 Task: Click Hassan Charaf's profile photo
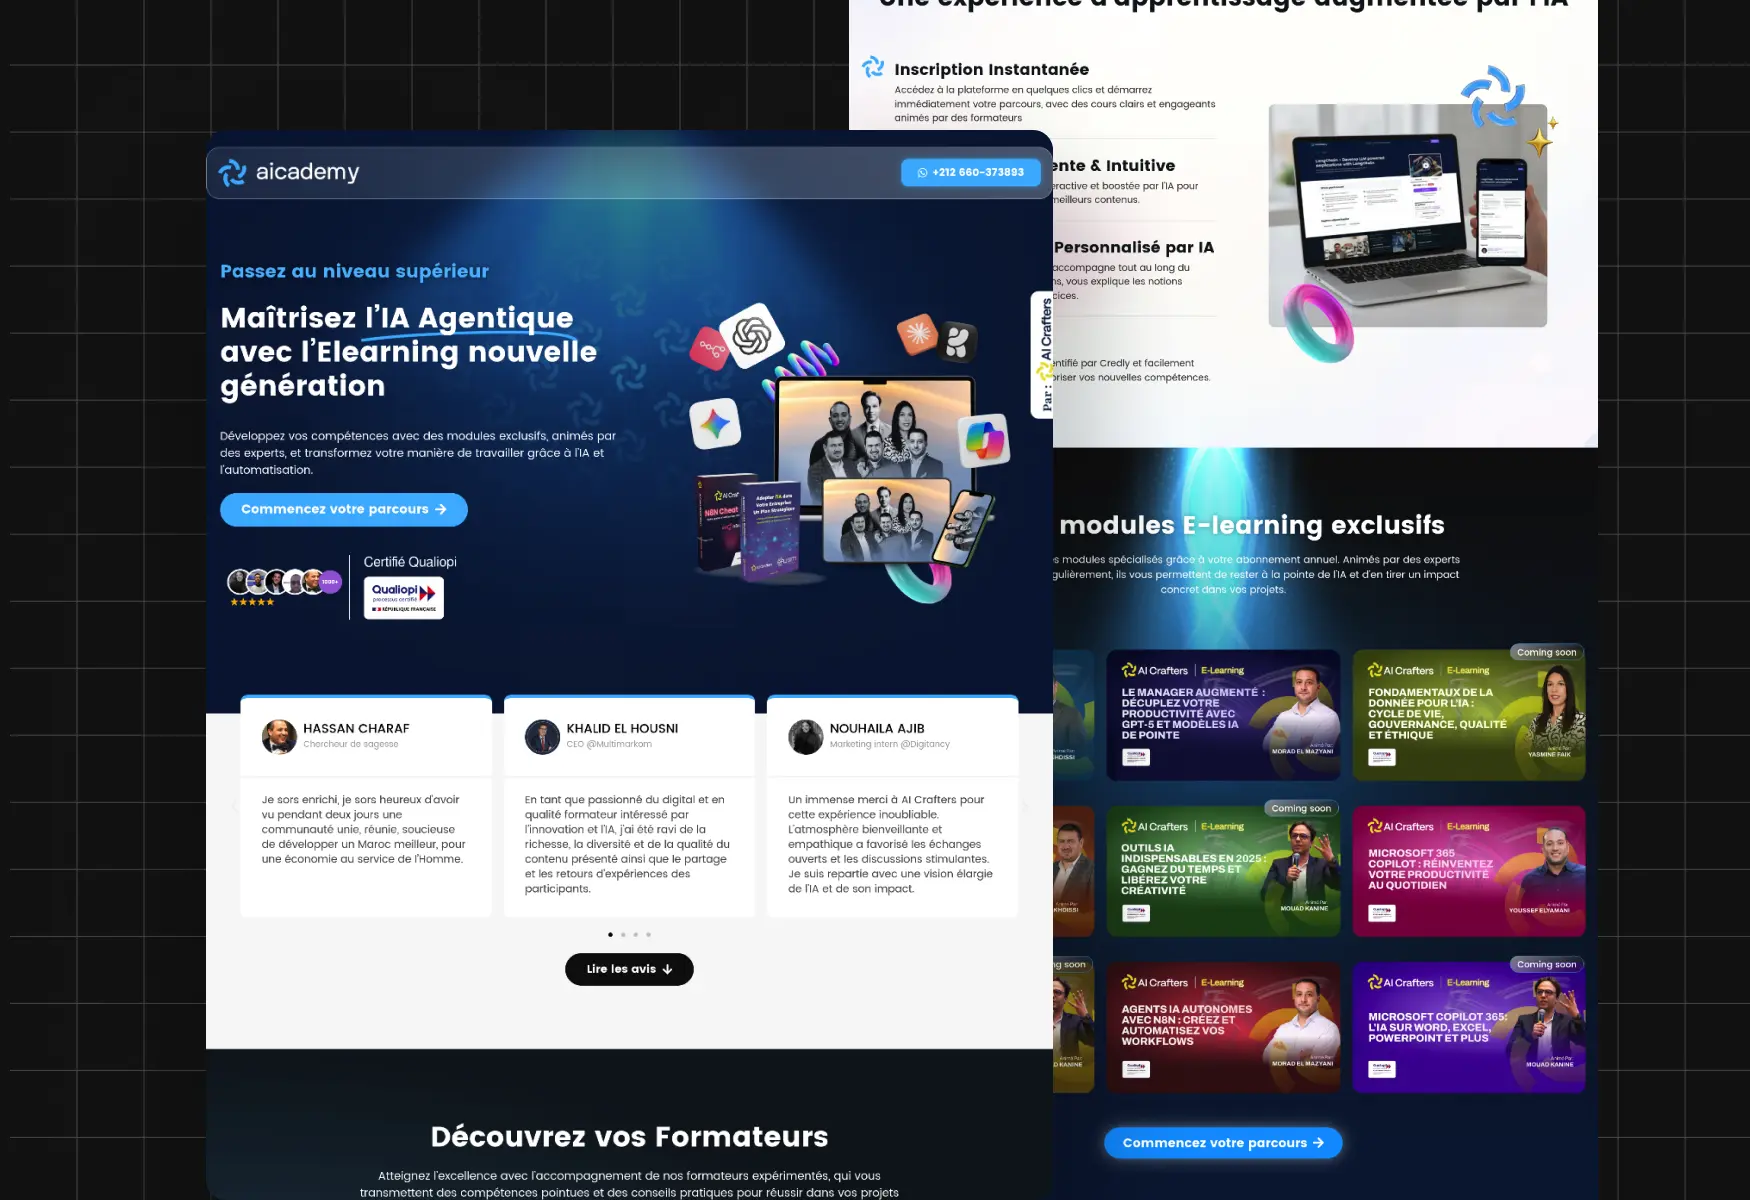click(x=279, y=737)
